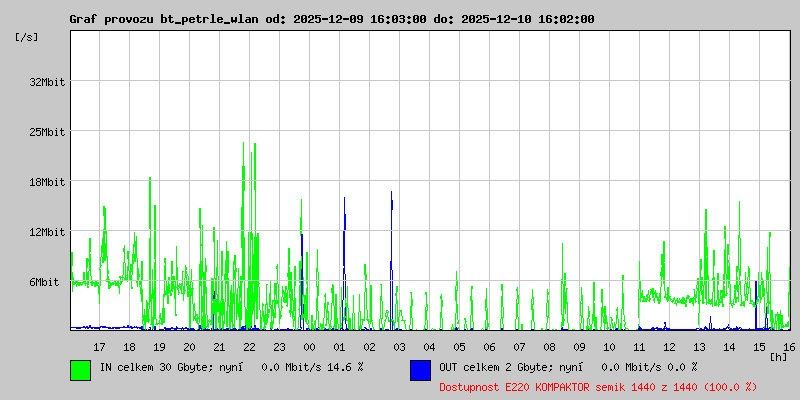Image resolution: width=800 pixels, height=400 pixels.
Task: Click hour 06 on the time axis
Action: pos(489,346)
